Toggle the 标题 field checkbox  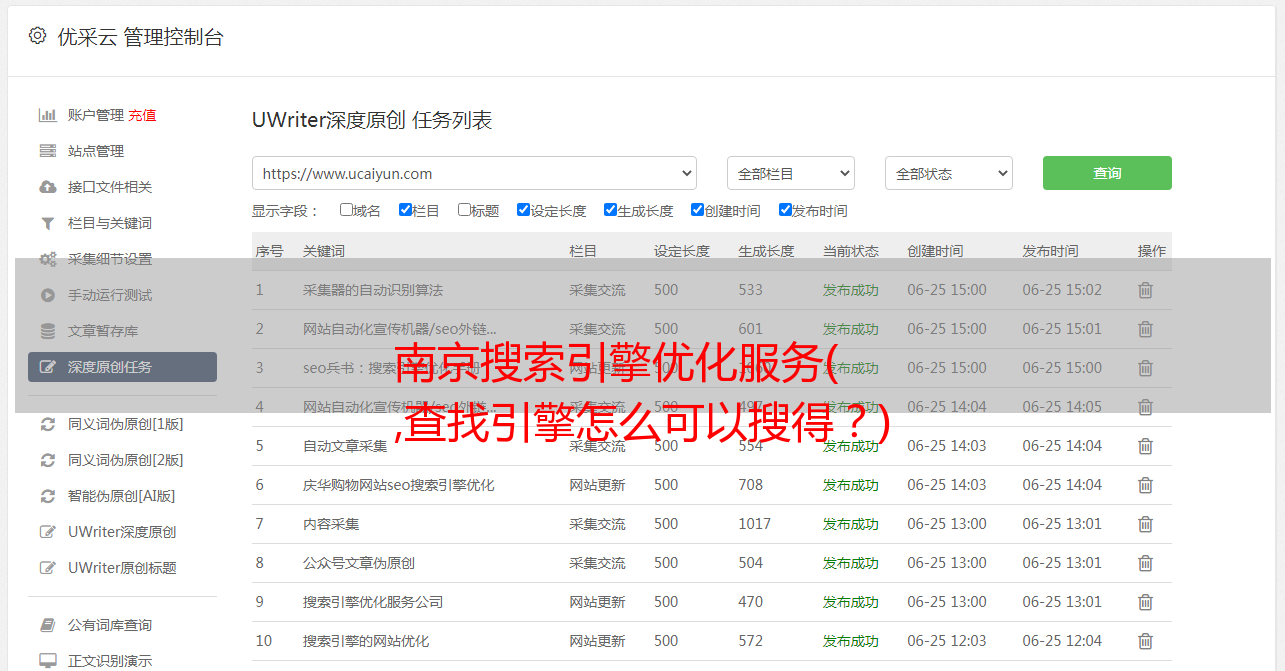464,210
